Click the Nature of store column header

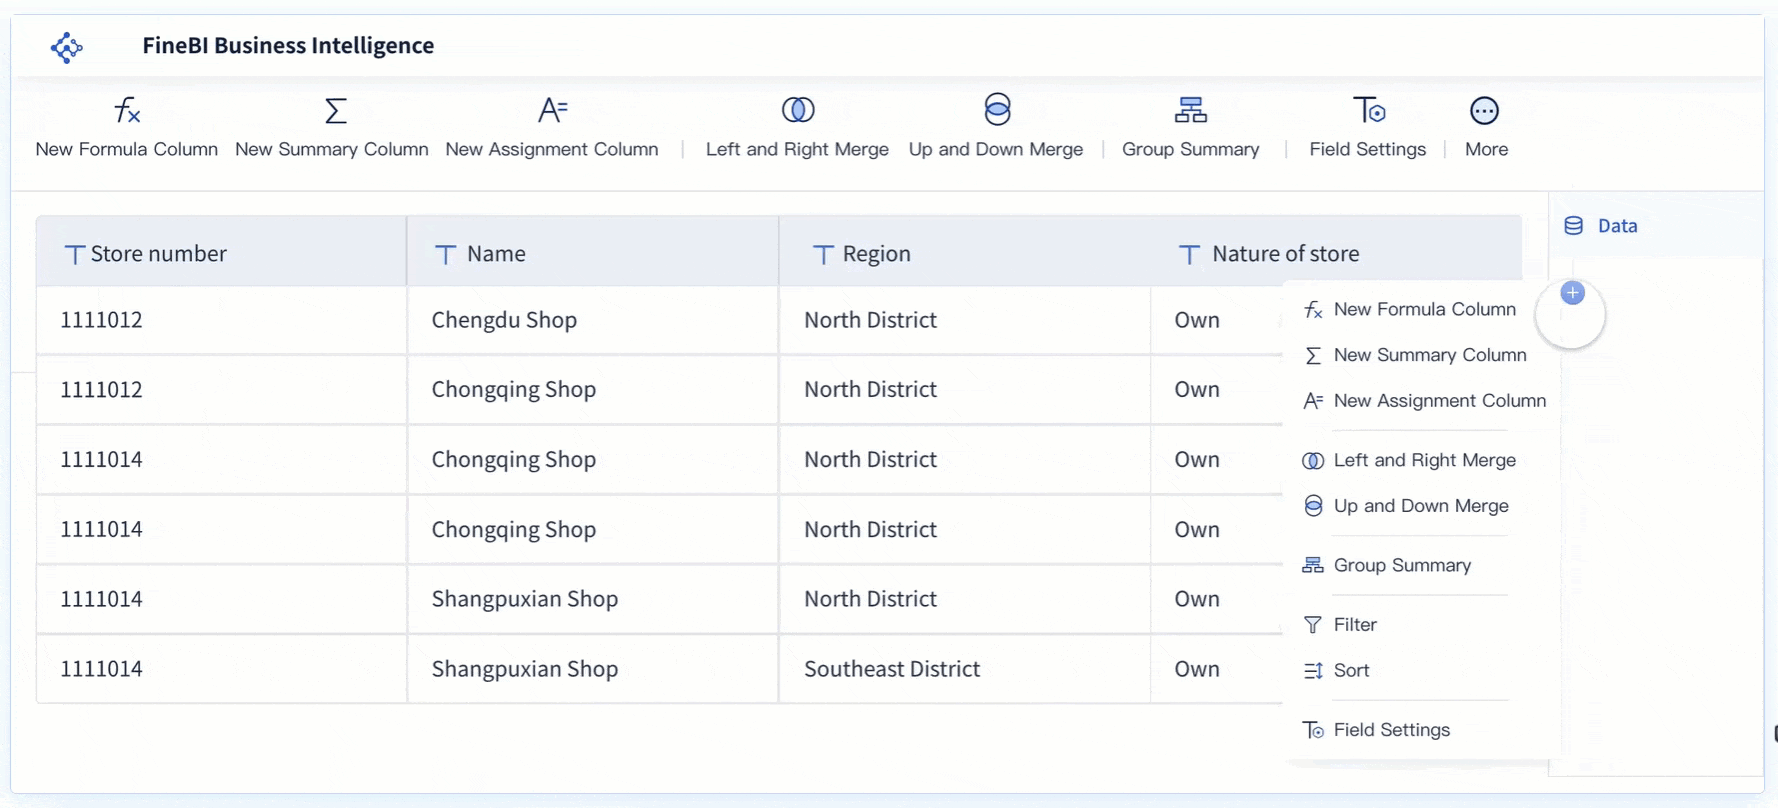pyautogui.click(x=1284, y=254)
